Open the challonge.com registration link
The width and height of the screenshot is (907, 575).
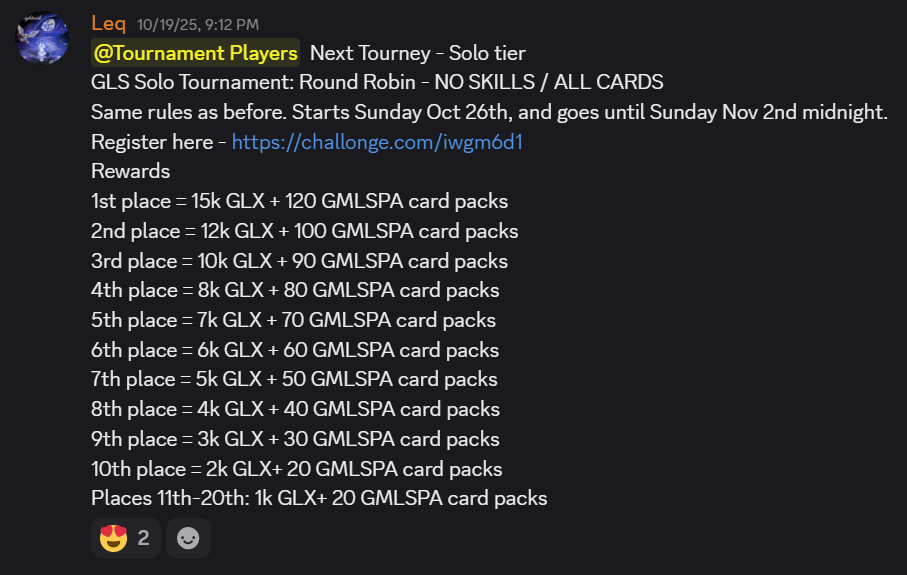pos(377,142)
